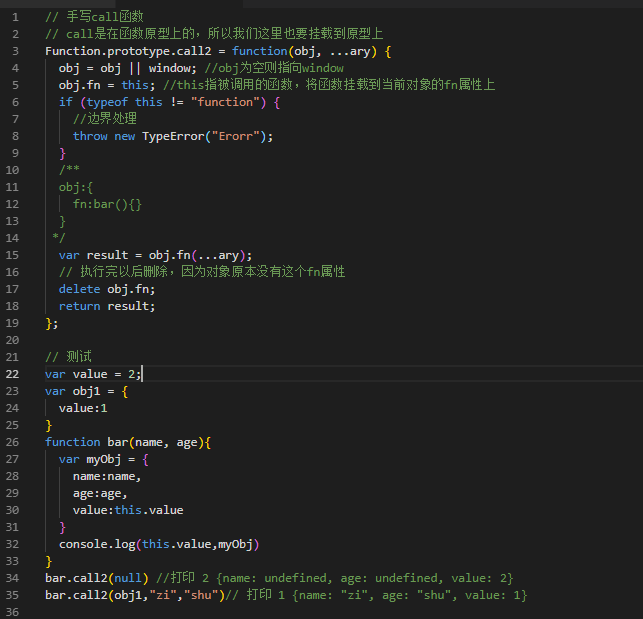The height and width of the screenshot is (619, 643).
Task: Click the '...ary' parameter on line 3
Action: (x=350, y=51)
